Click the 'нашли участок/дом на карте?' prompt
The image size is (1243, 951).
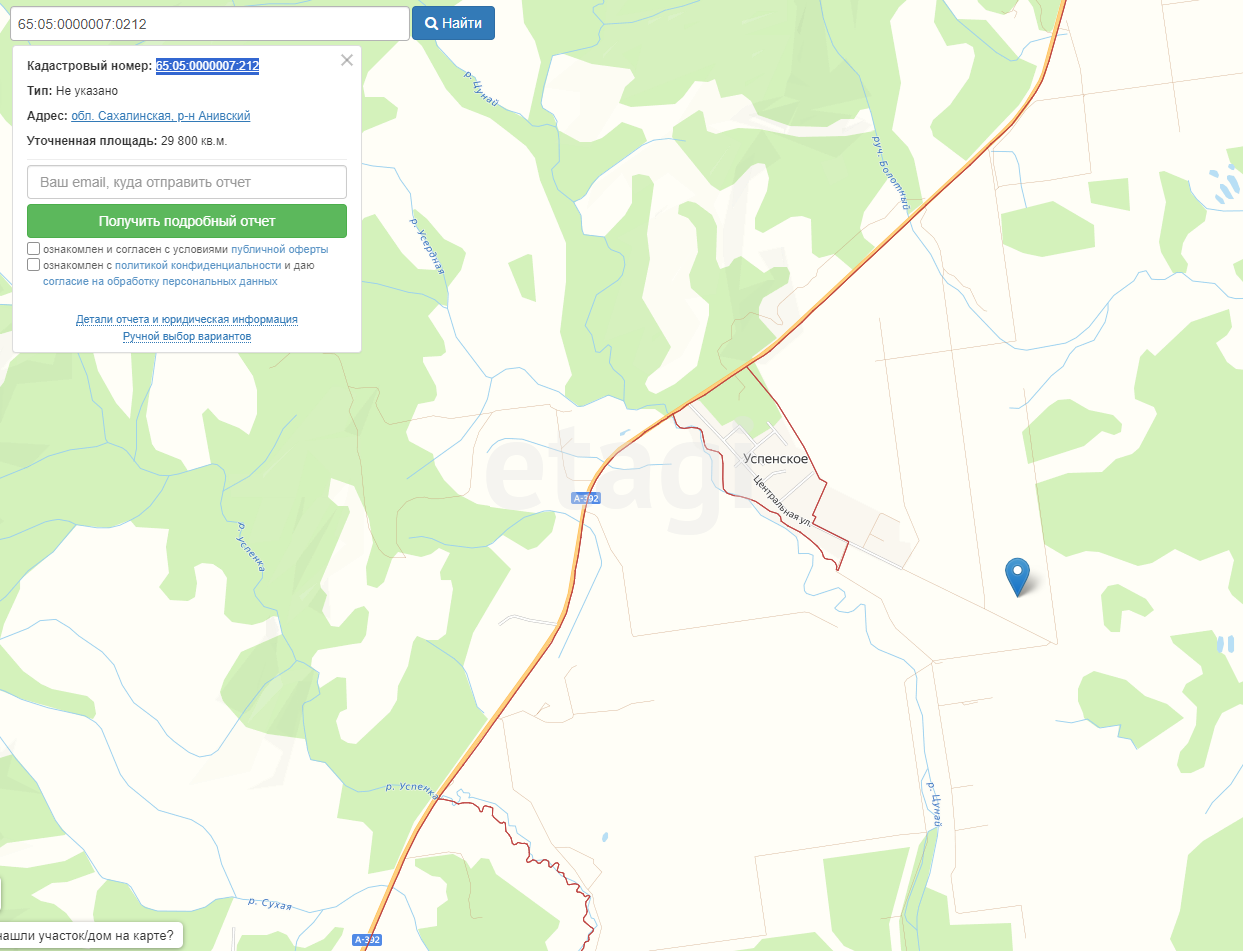click(x=90, y=936)
